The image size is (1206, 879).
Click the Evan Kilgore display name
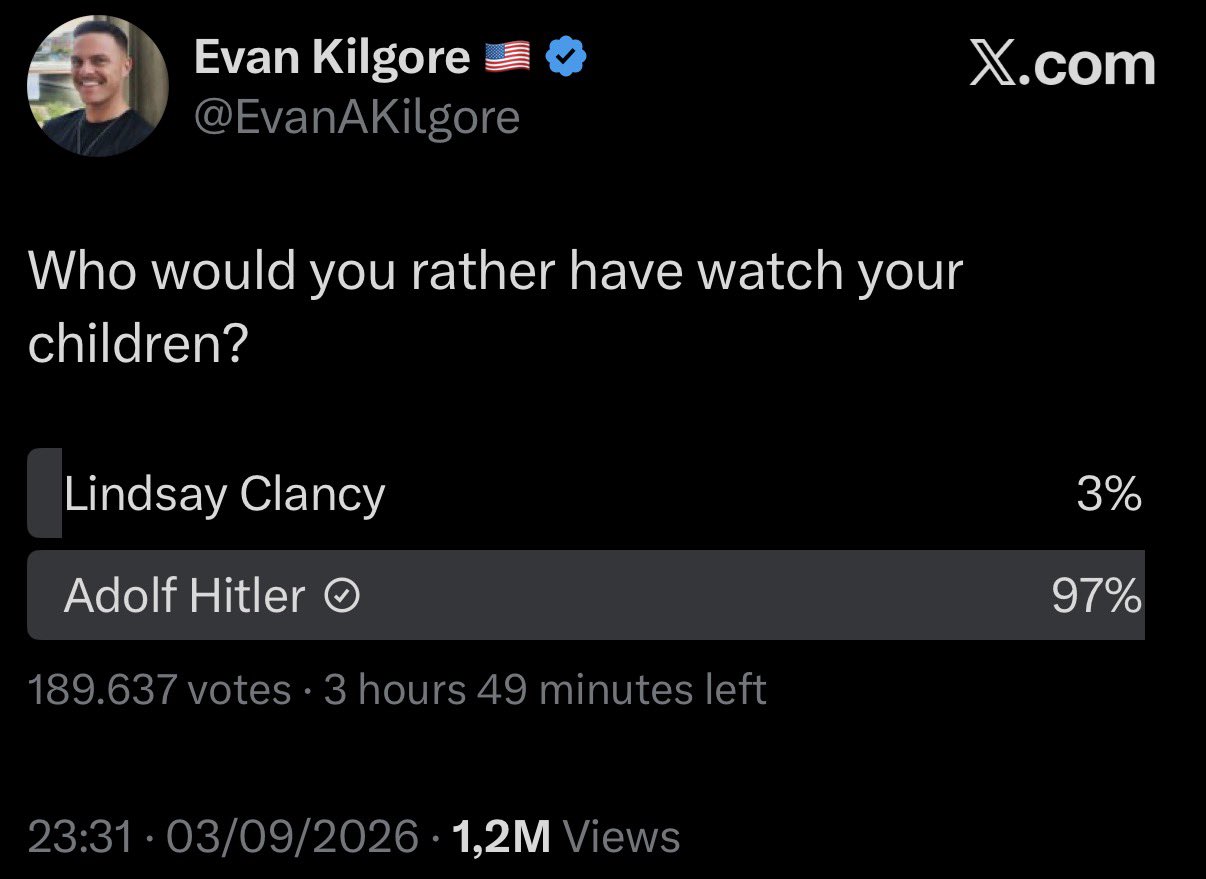(331, 59)
